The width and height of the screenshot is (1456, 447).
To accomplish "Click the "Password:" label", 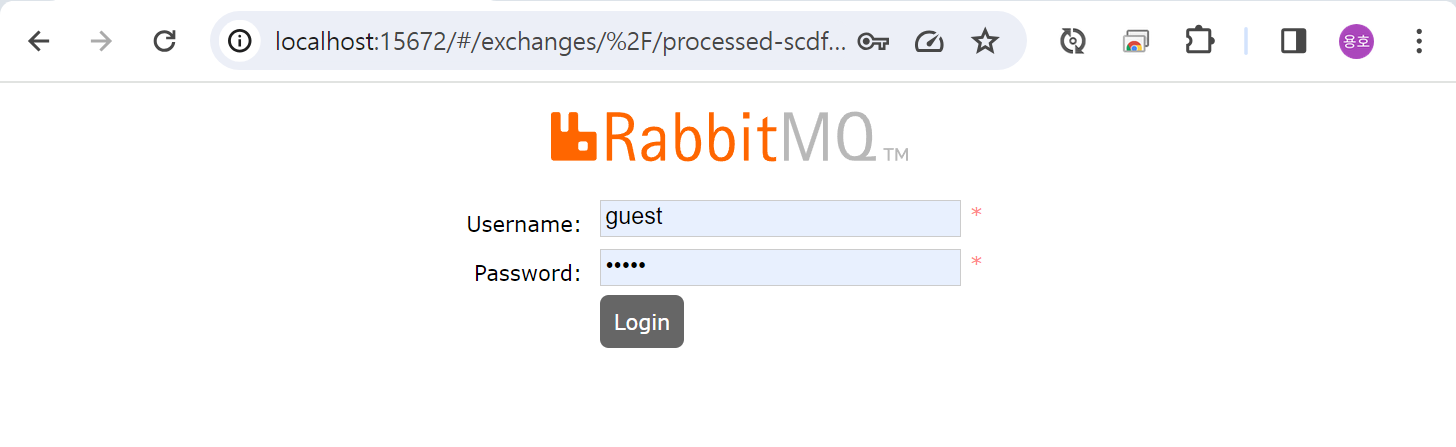I will tap(527, 273).
